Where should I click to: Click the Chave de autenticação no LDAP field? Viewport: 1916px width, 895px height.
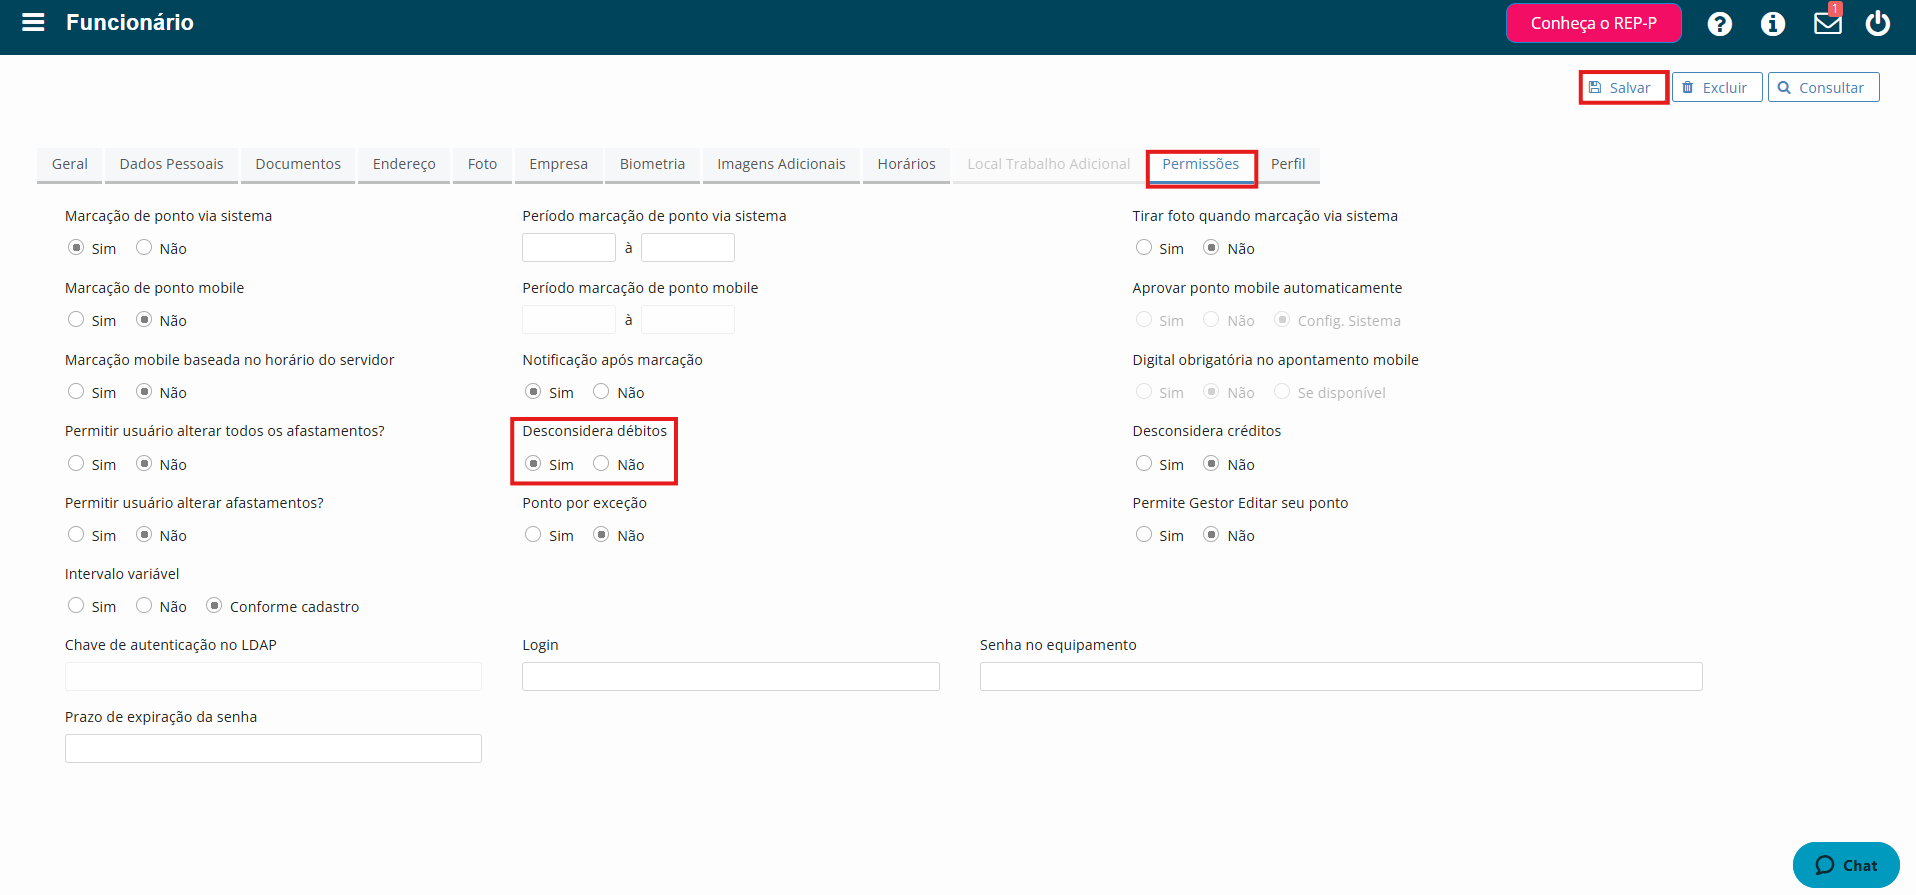tap(273, 676)
